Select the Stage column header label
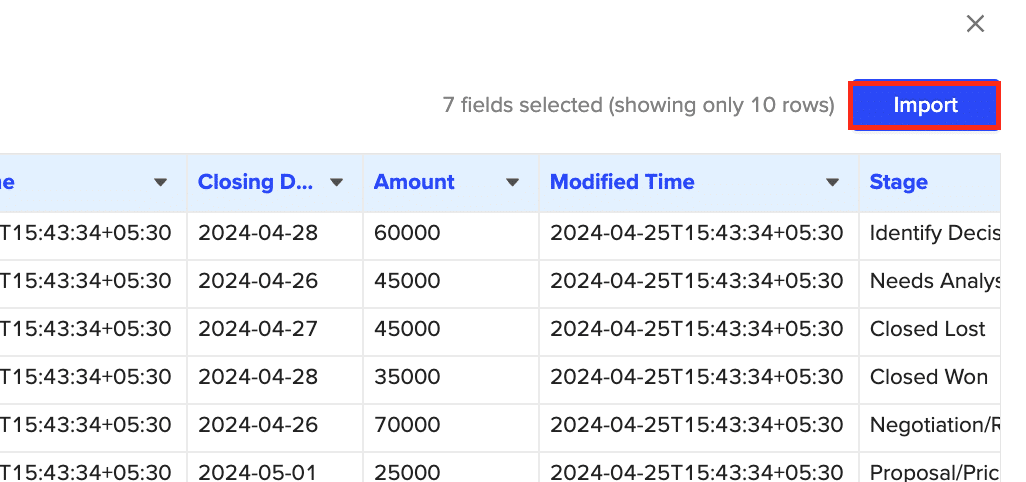 [x=898, y=182]
